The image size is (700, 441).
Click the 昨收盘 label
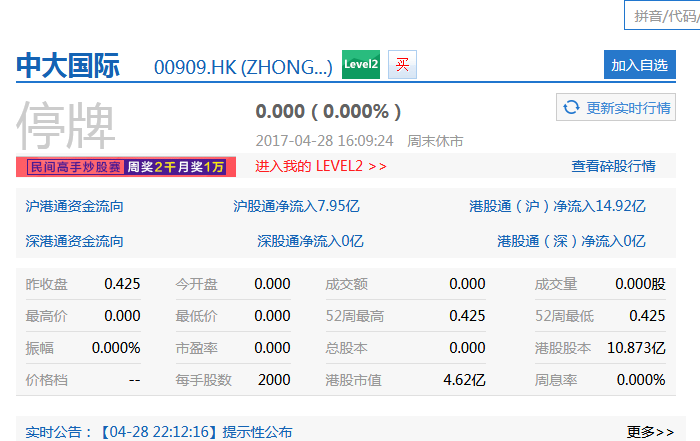pyautogui.click(x=46, y=284)
